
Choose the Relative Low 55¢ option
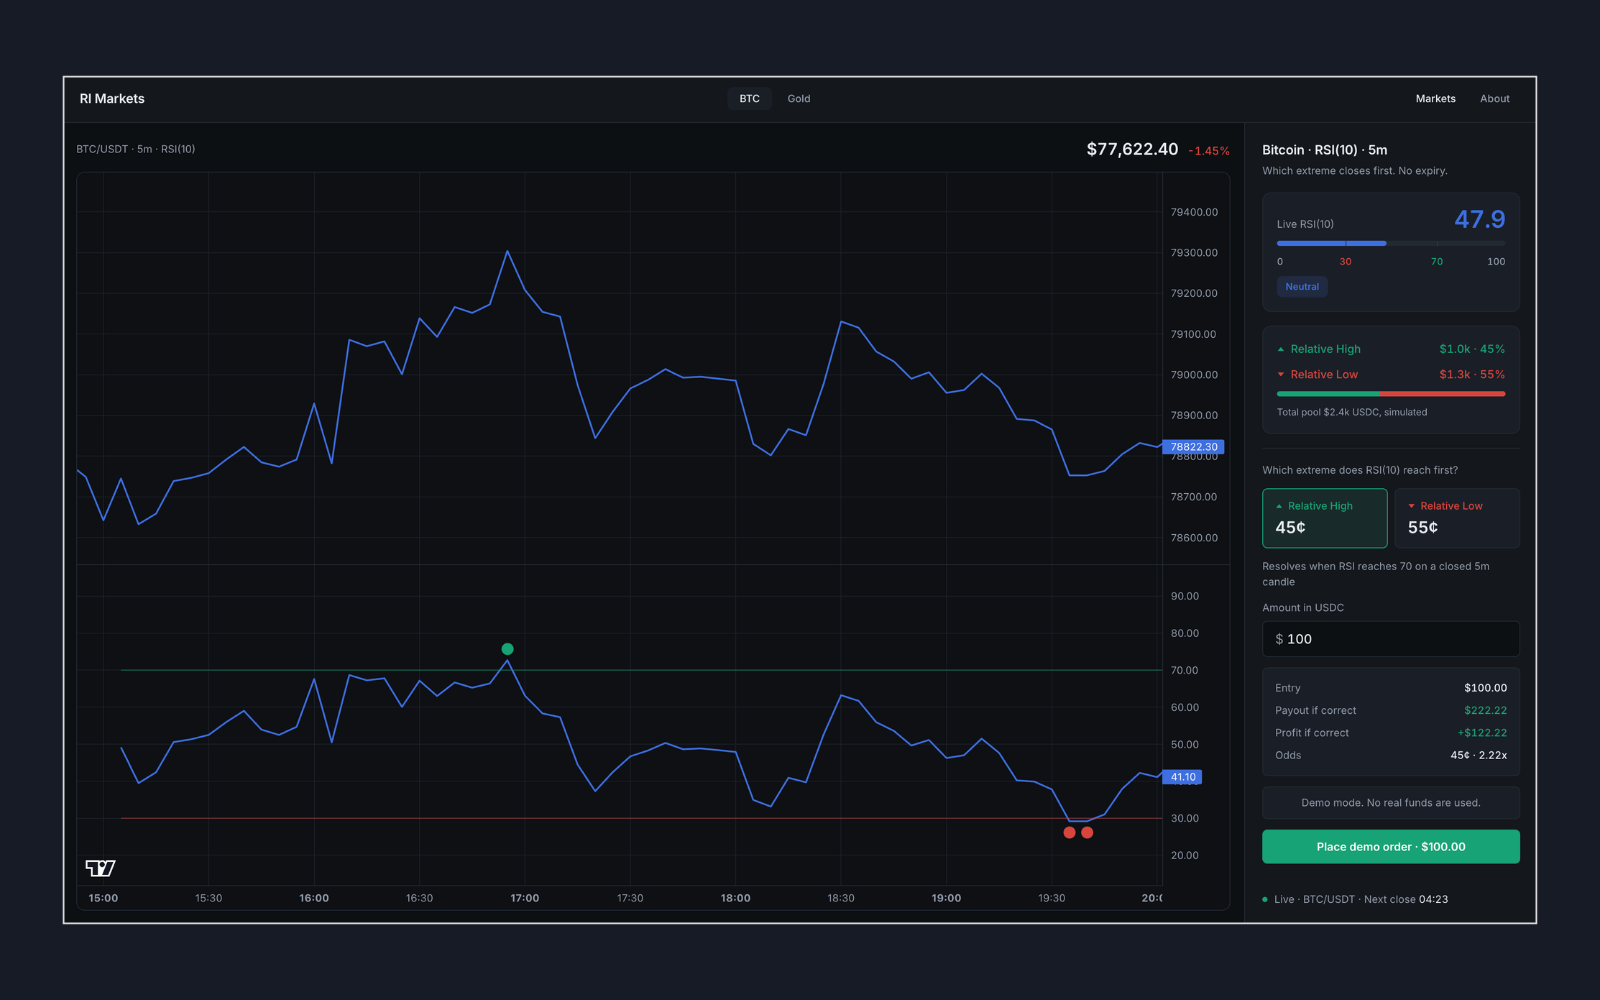click(1456, 518)
